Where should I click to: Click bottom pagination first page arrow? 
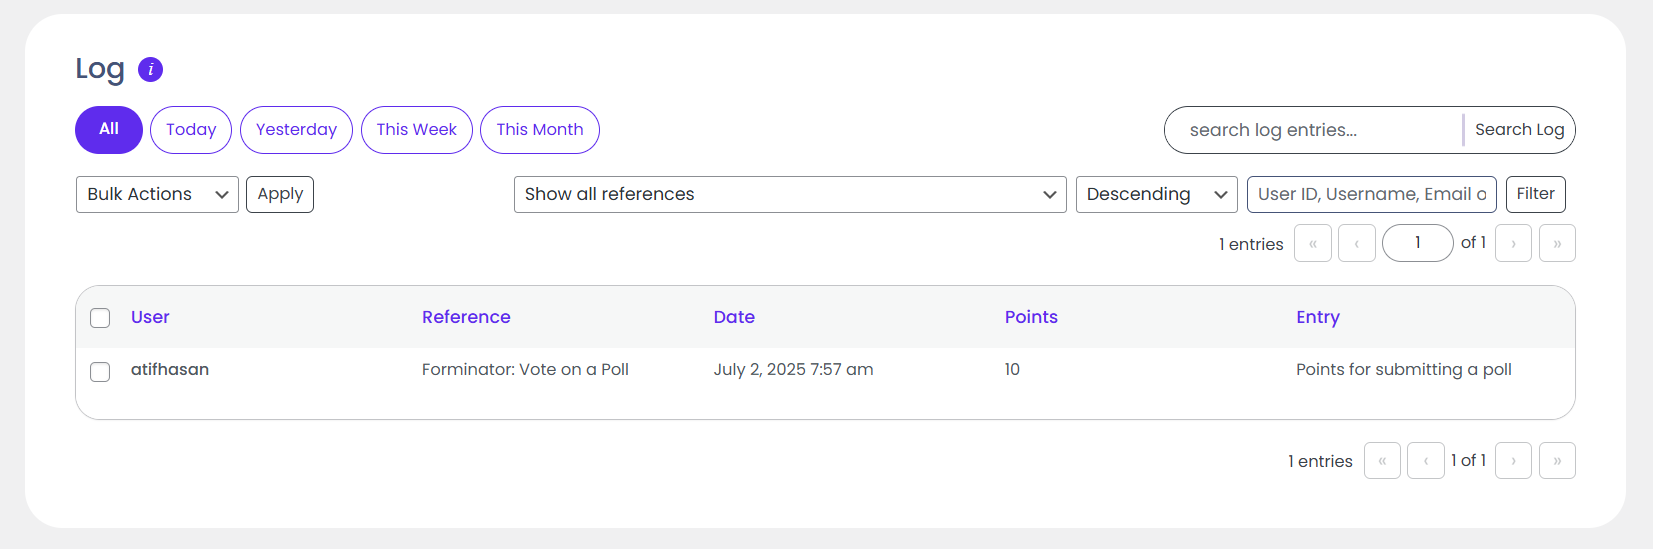1382,461
